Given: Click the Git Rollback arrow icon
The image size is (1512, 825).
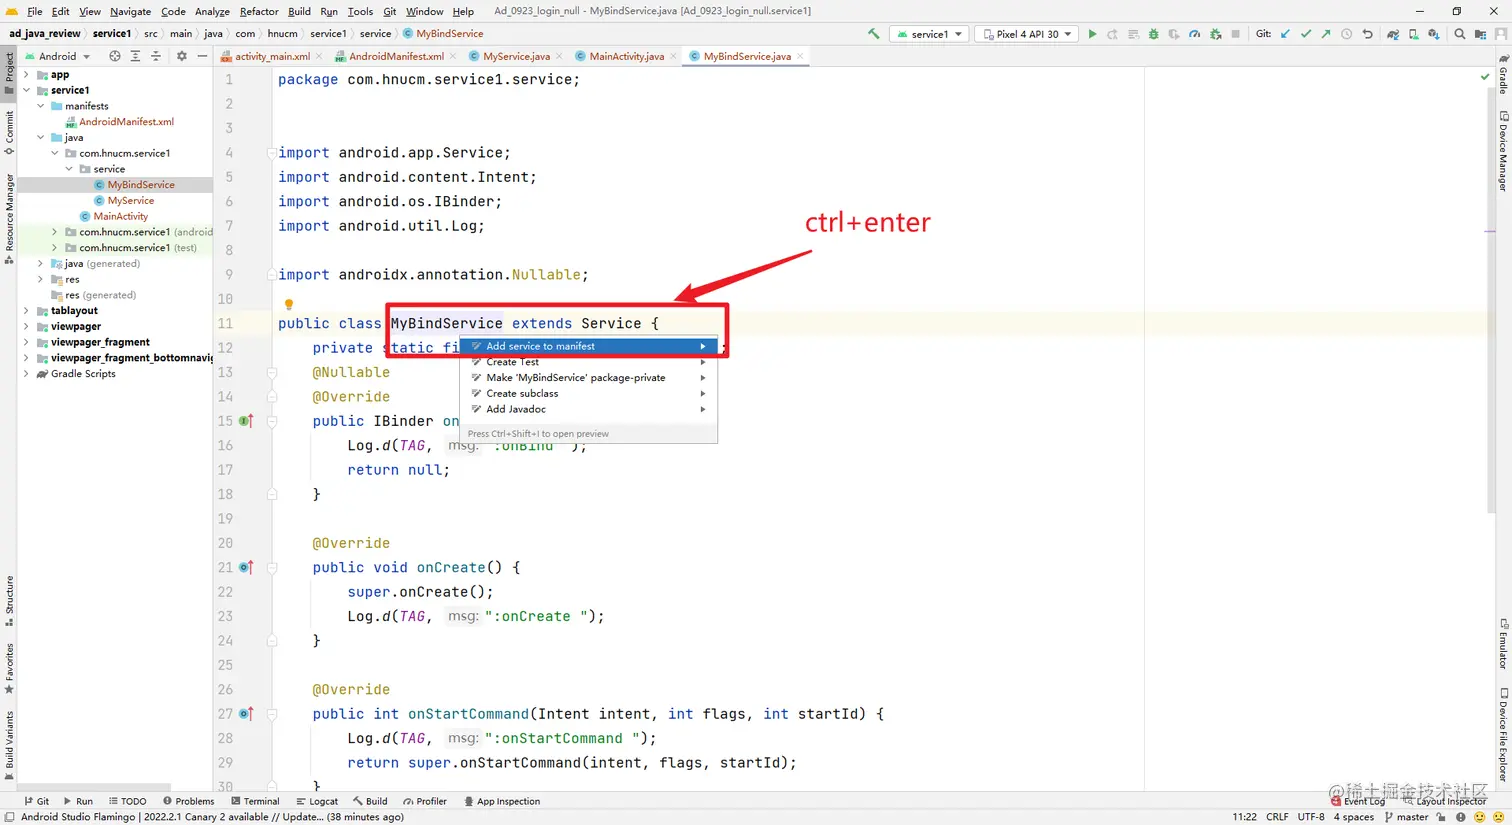Looking at the screenshot, I should [x=1367, y=34].
